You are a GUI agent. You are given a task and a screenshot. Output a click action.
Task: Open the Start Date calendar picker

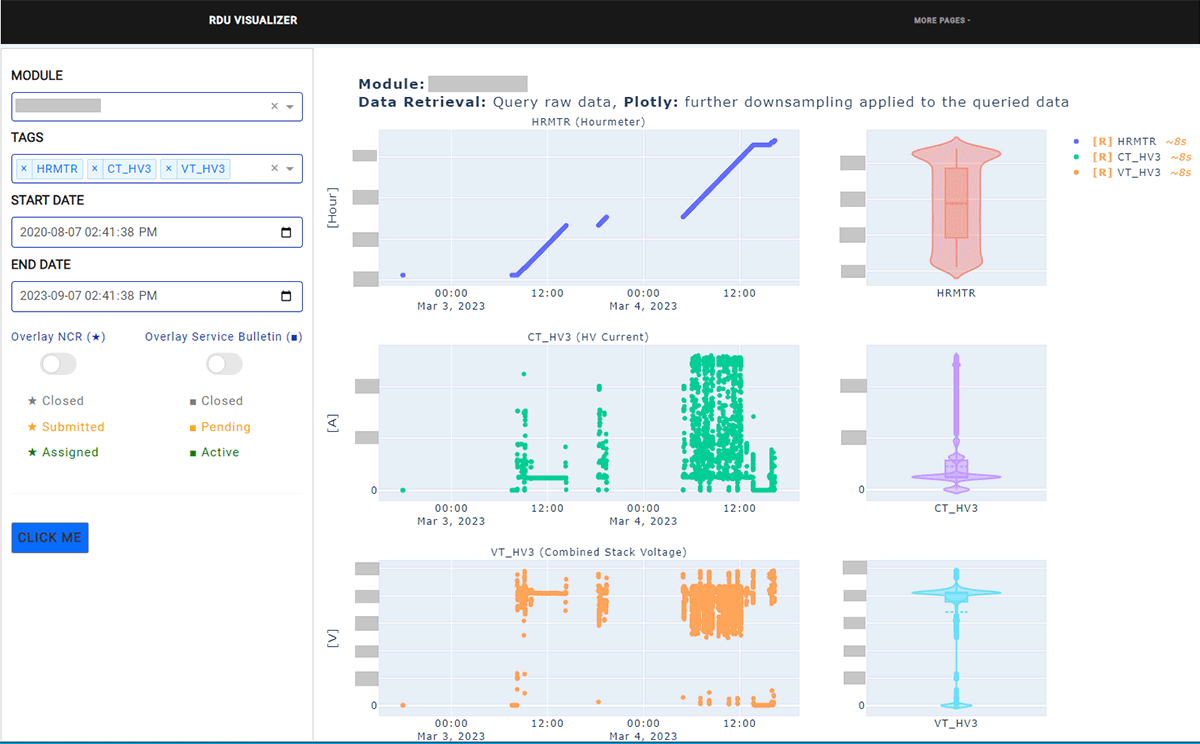(x=286, y=233)
